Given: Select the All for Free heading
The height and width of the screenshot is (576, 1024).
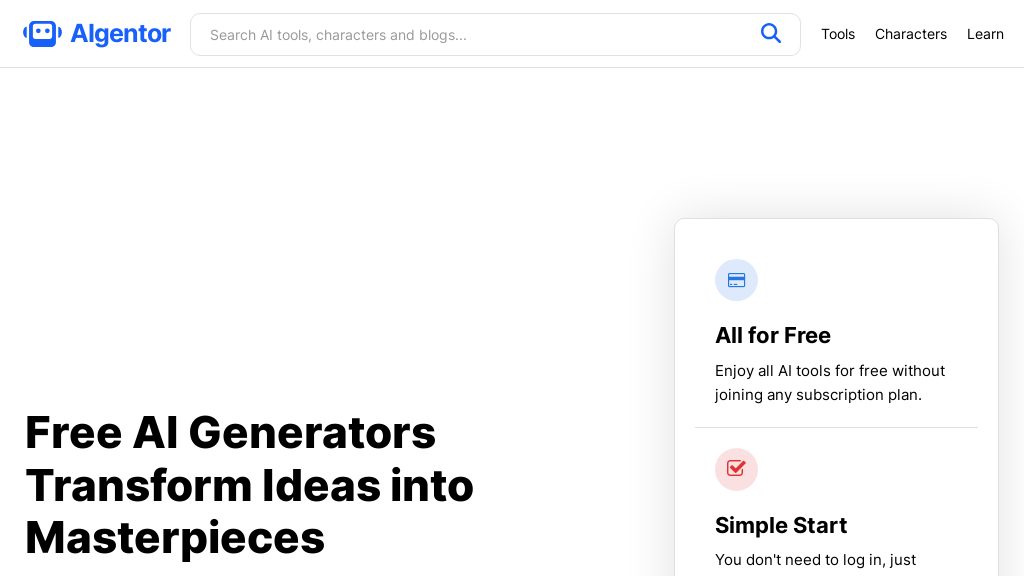Looking at the screenshot, I should click(x=773, y=335).
